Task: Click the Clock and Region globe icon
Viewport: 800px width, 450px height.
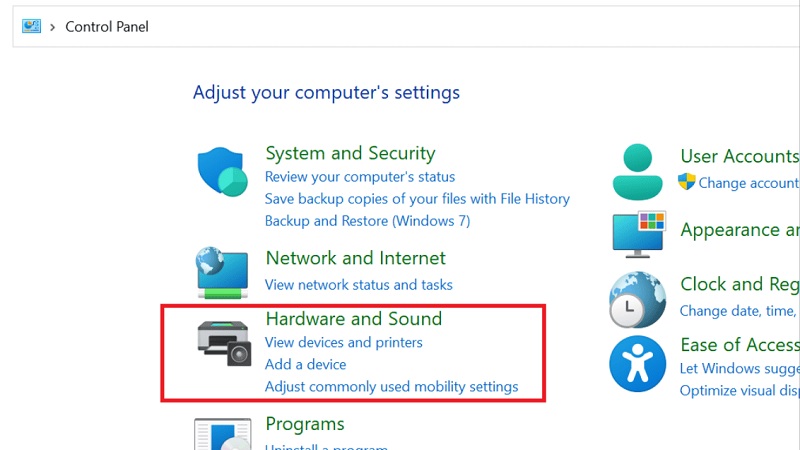Action: tap(637, 299)
